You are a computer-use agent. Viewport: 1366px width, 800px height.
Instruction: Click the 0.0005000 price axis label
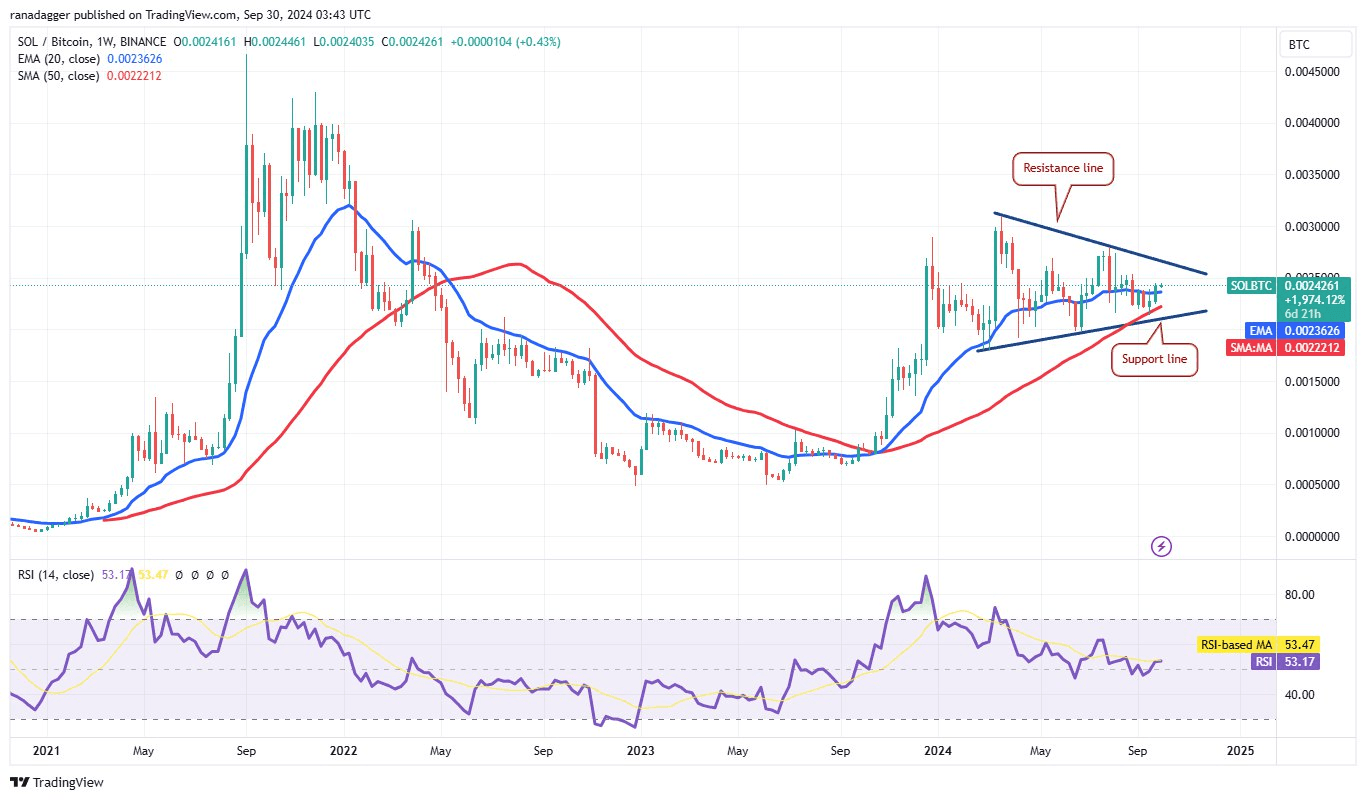click(x=1311, y=485)
